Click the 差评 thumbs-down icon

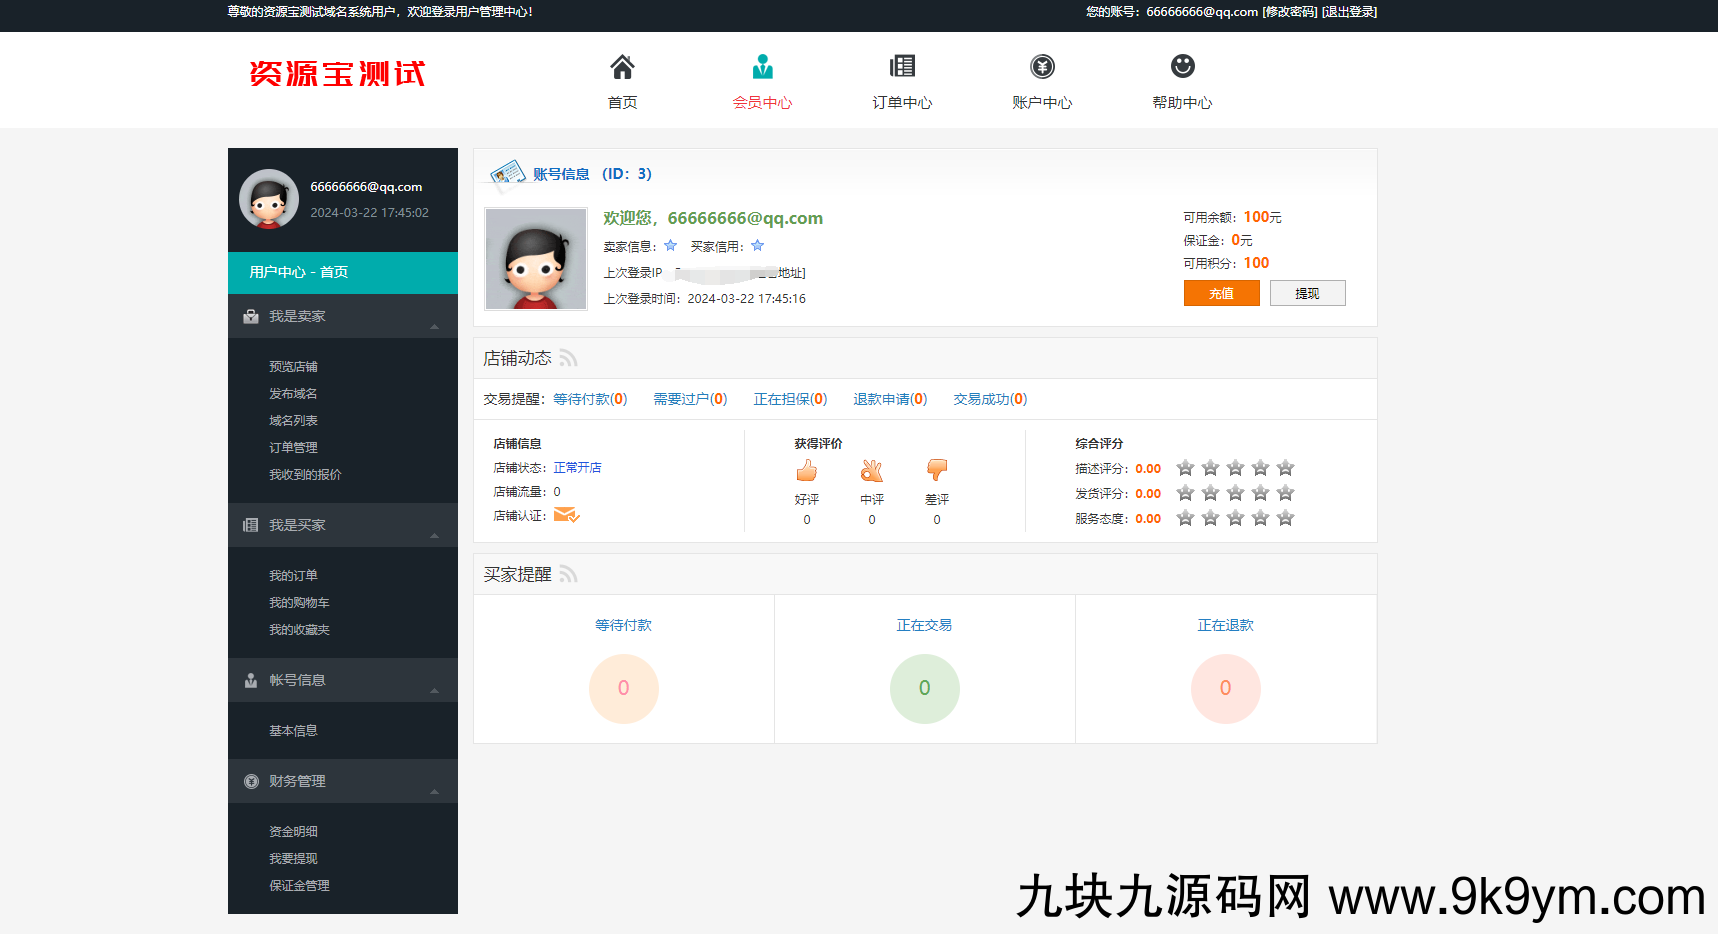pos(937,470)
